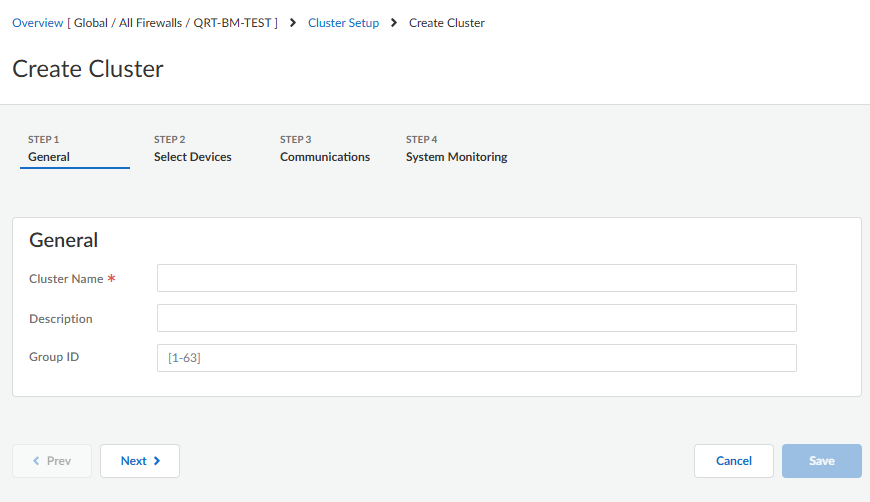Click the Prev button
Viewport: 870px width, 502px height.
coord(52,461)
